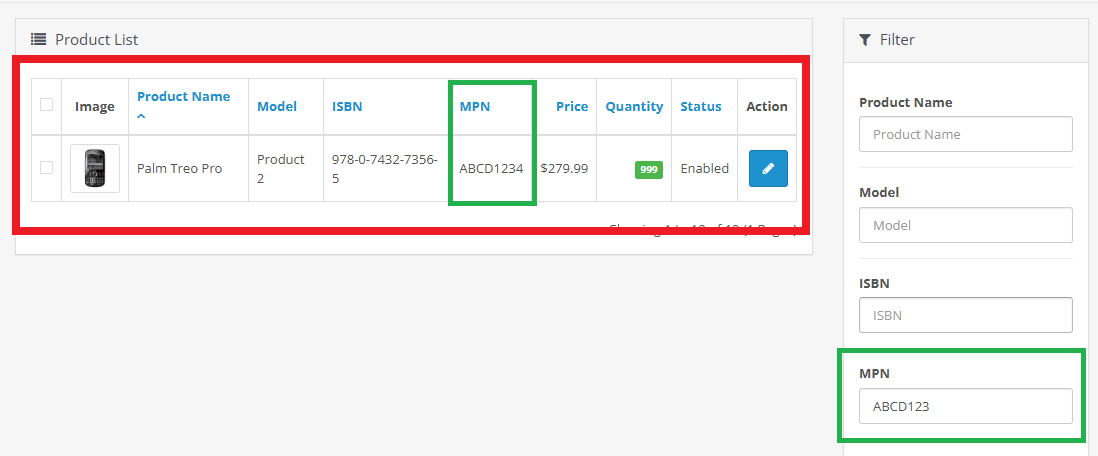Sort the list by MPN header

pyautogui.click(x=474, y=106)
